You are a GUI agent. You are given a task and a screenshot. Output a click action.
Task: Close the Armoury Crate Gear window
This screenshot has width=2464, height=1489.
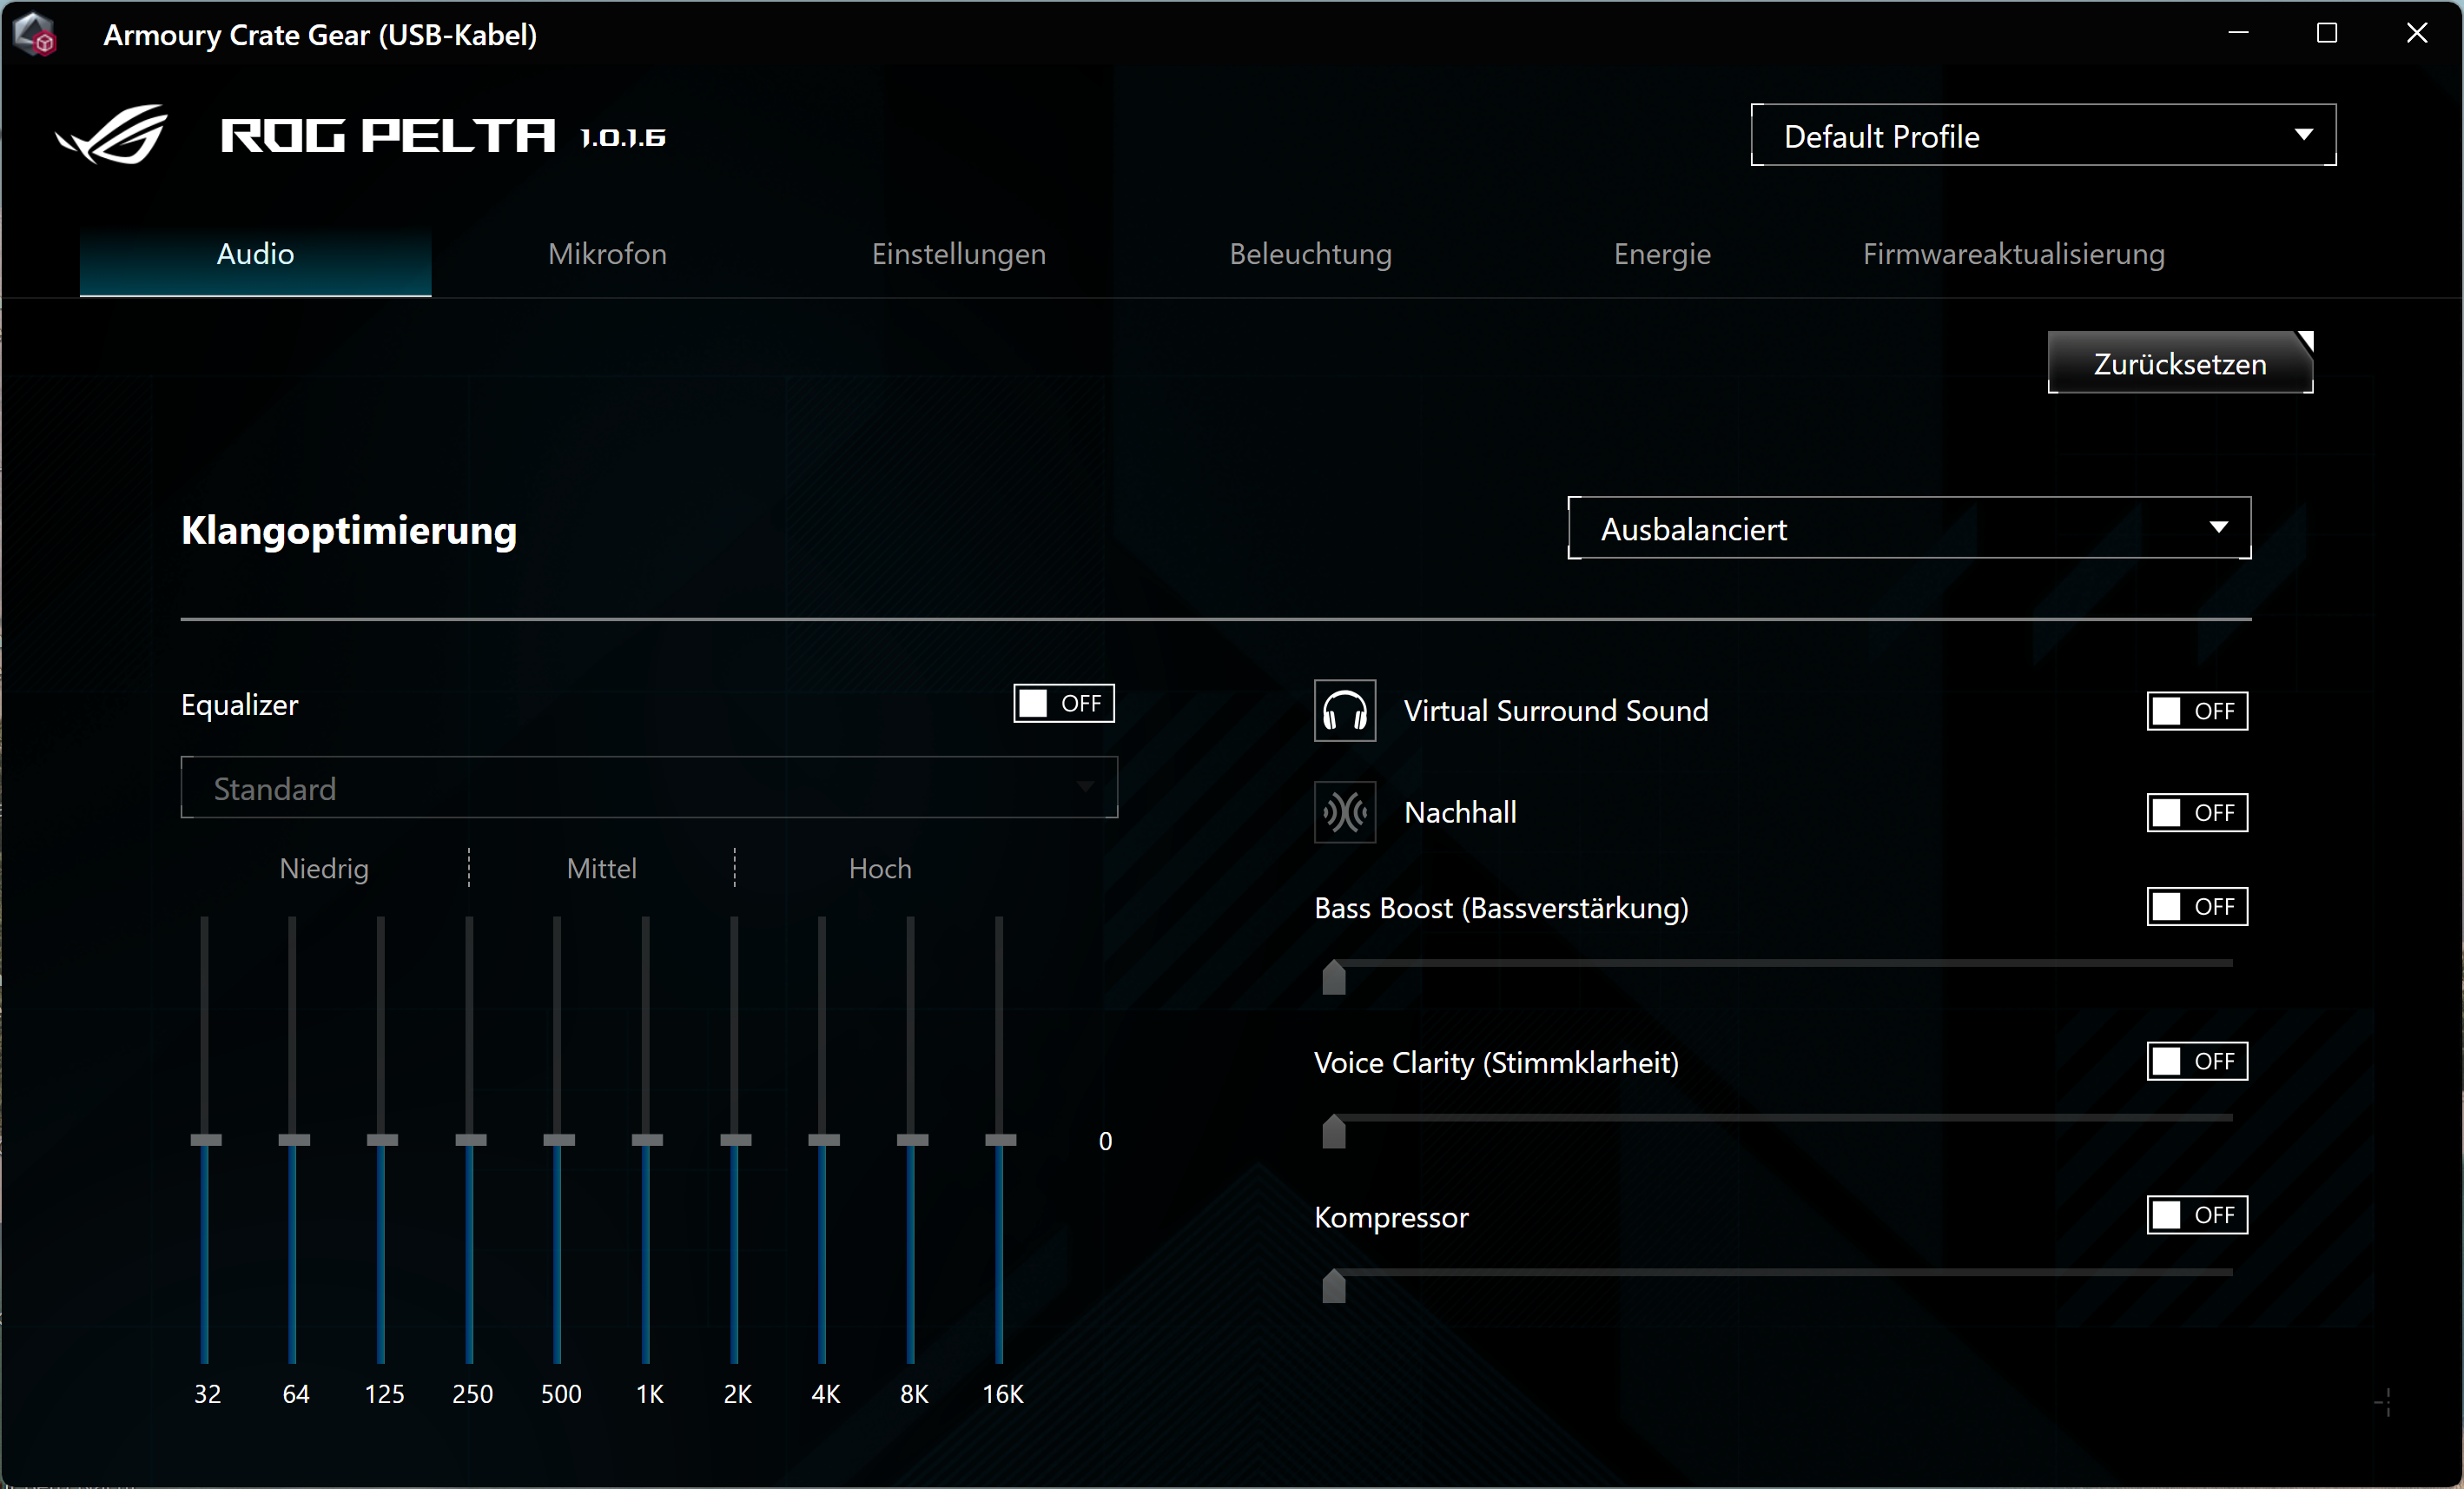pos(2416,33)
